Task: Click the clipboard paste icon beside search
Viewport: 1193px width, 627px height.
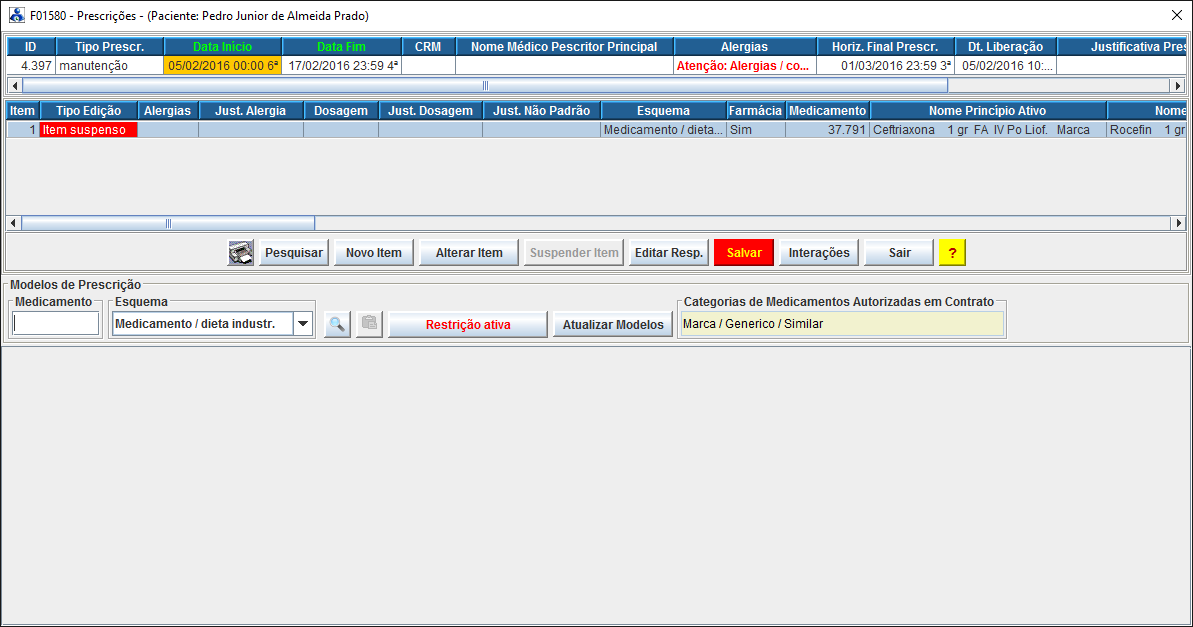Action: click(x=370, y=324)
